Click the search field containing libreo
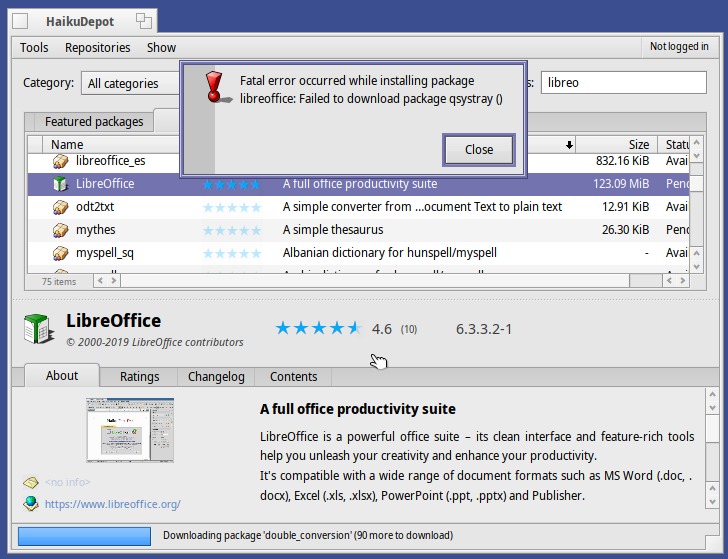The height and width of the screenshot is (559, 728). point(624,83)
